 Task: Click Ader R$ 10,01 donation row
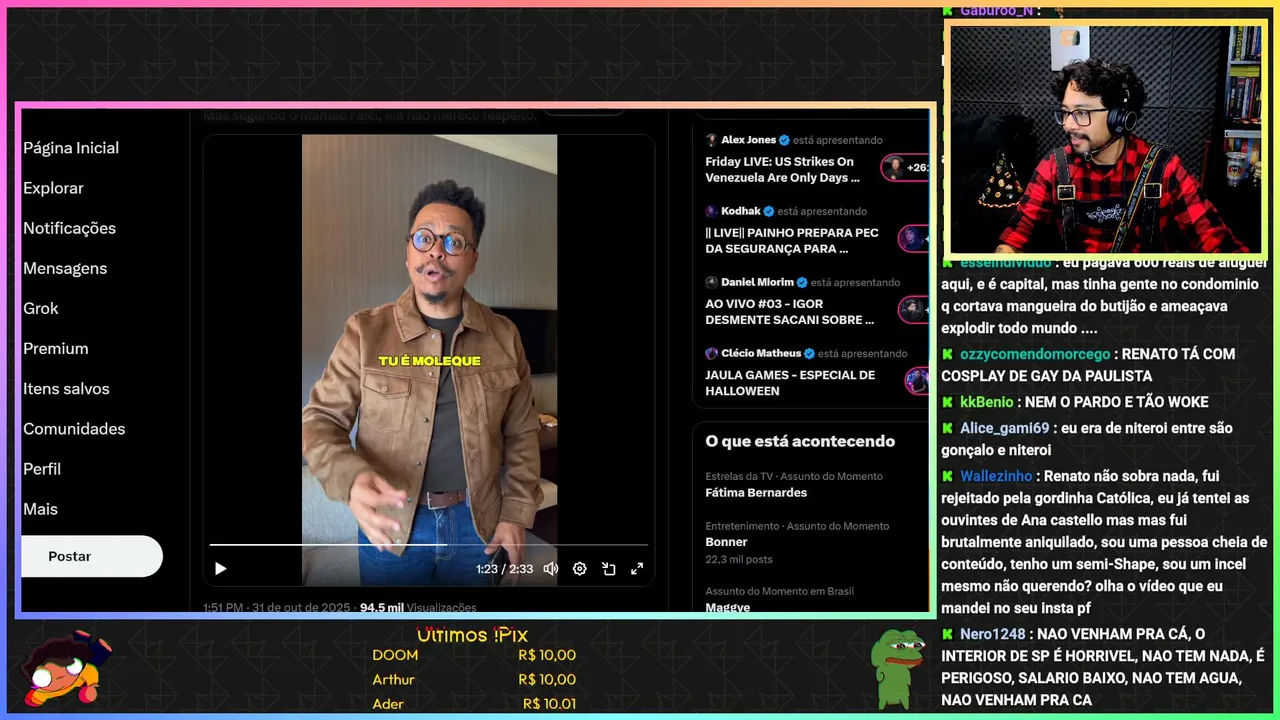[x=474, y=704]
